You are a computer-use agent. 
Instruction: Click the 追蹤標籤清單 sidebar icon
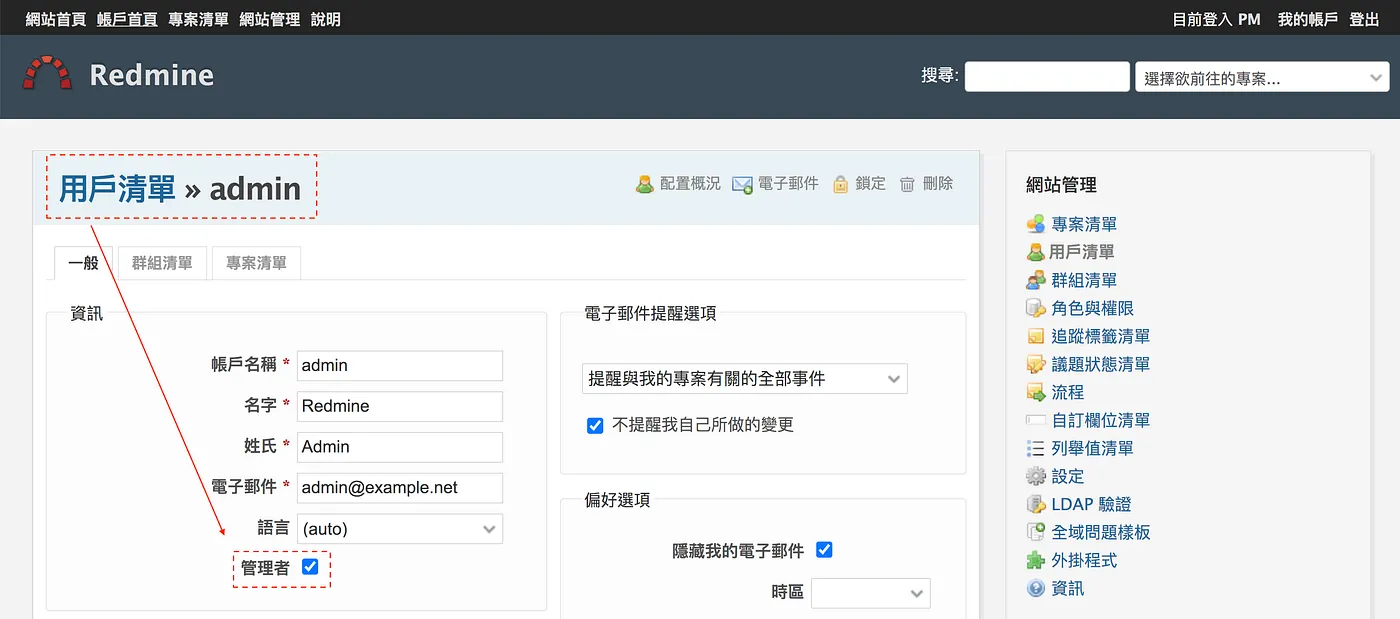[1036, 336]
